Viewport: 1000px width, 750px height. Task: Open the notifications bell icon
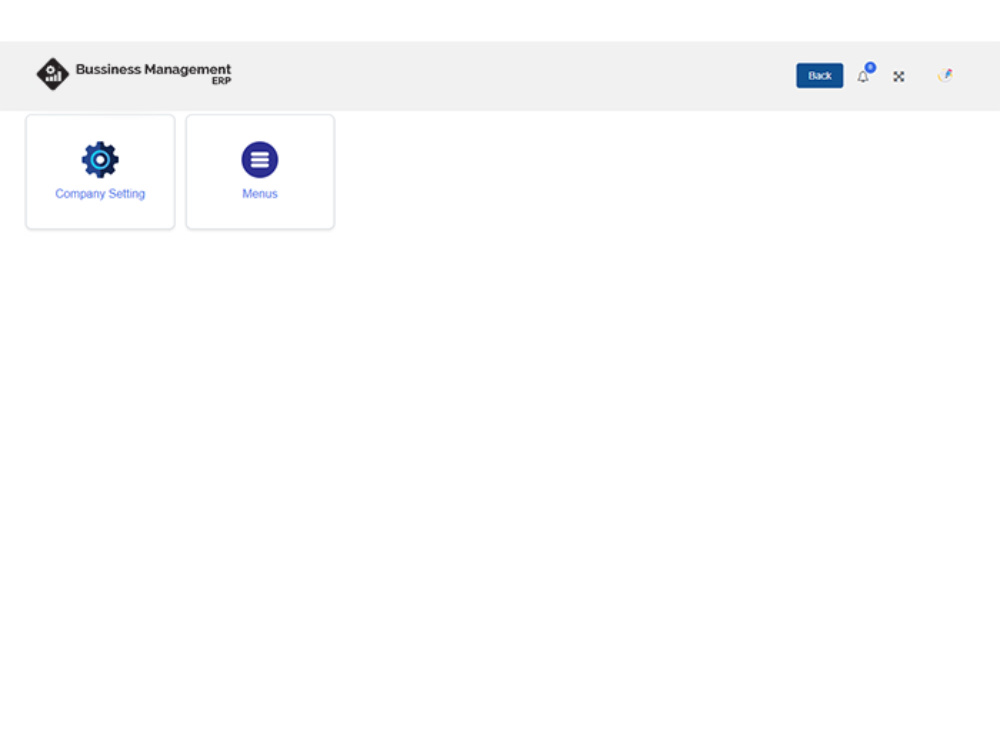pyautogui.click(x=863, y=77)
